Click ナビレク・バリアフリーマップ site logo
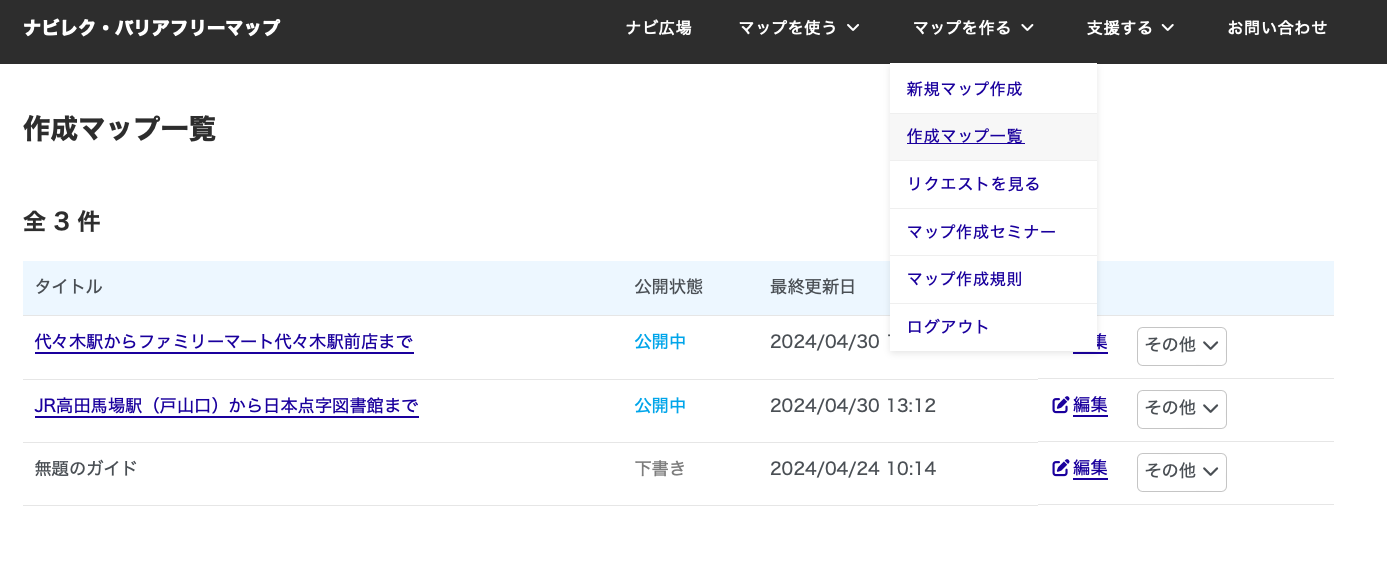 (x=151, y=28)
